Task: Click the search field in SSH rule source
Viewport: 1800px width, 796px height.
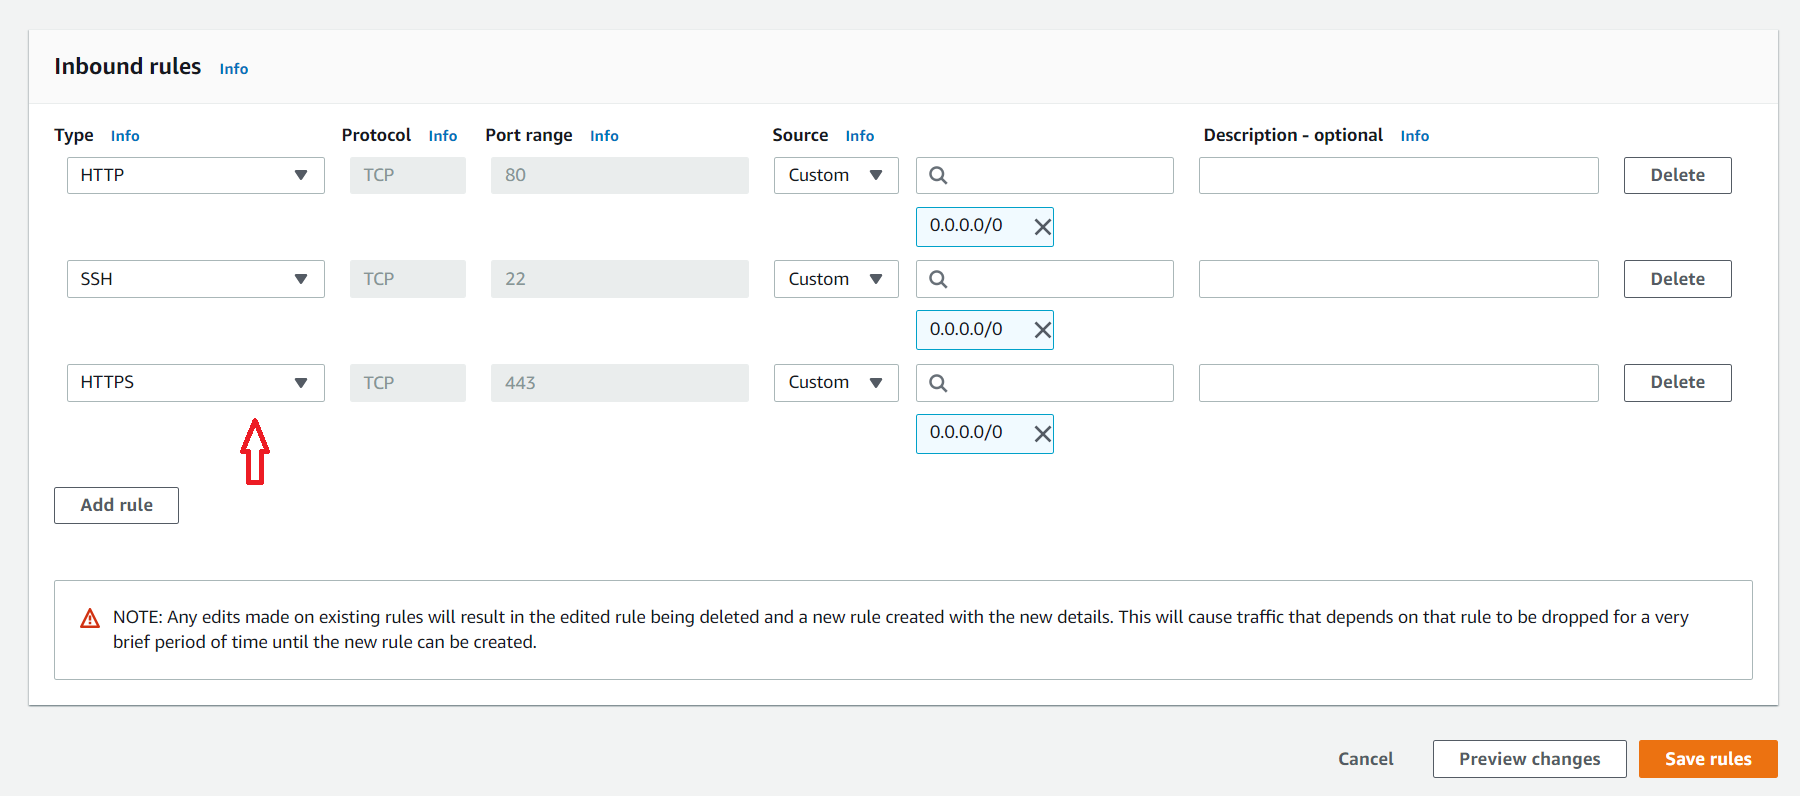Action: (1056, 279)
